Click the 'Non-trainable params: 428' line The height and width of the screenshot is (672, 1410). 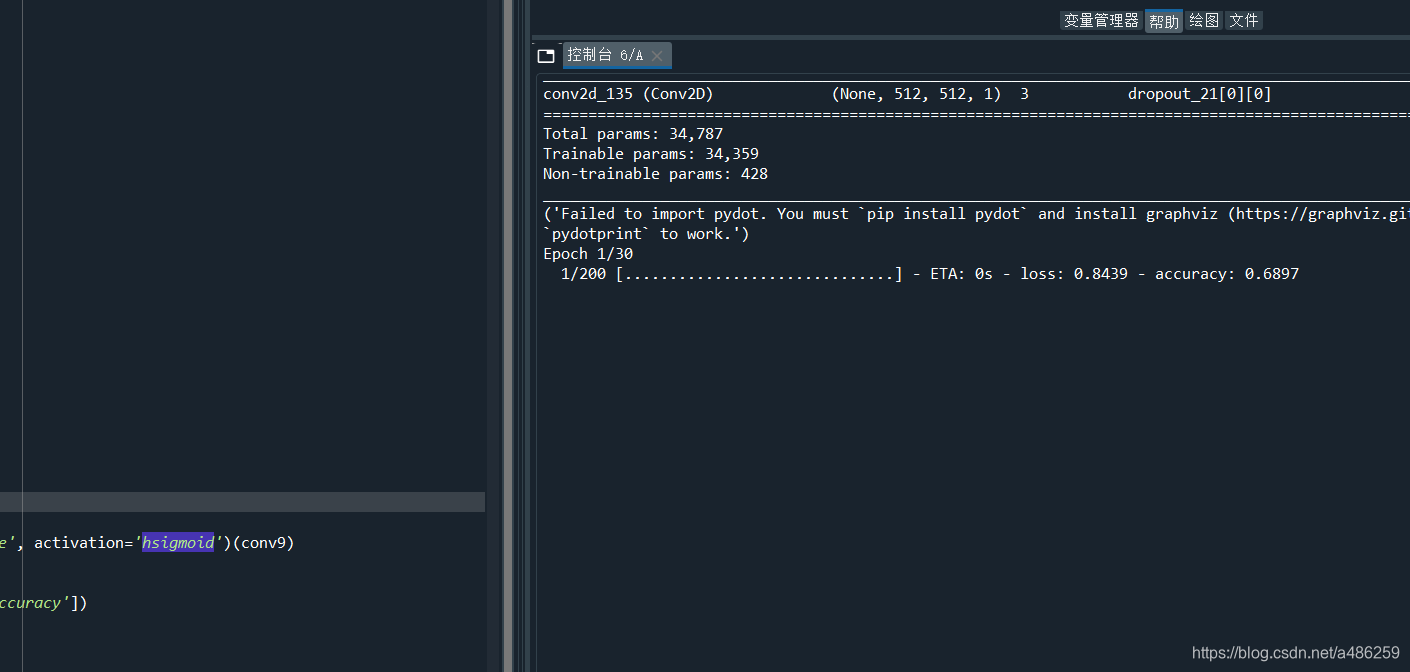655,174
